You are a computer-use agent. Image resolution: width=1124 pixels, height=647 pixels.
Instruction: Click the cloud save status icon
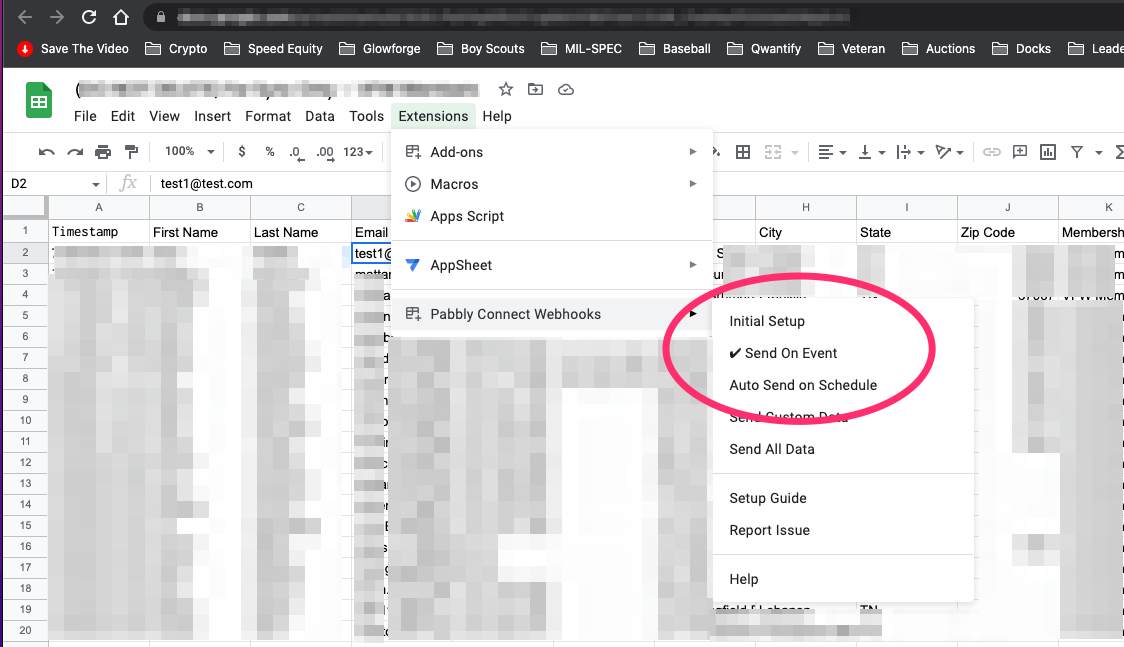click(566, 90)
